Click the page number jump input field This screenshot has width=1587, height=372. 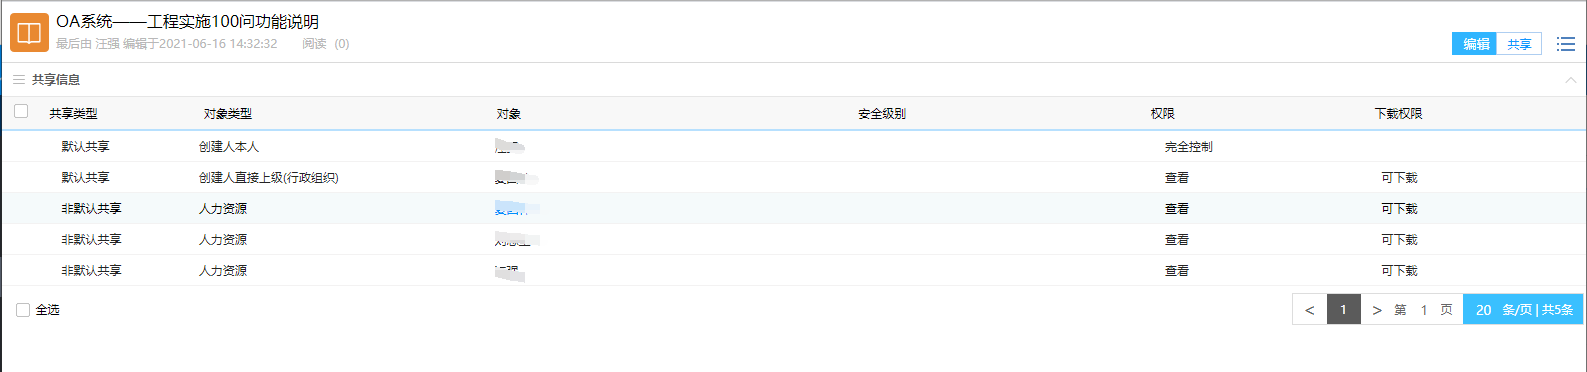click(x=1424, y=310)
